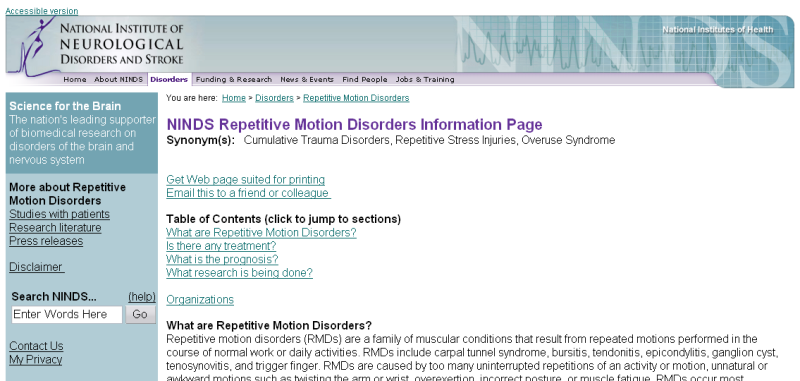Open the search help link

(x=142, y=297)
